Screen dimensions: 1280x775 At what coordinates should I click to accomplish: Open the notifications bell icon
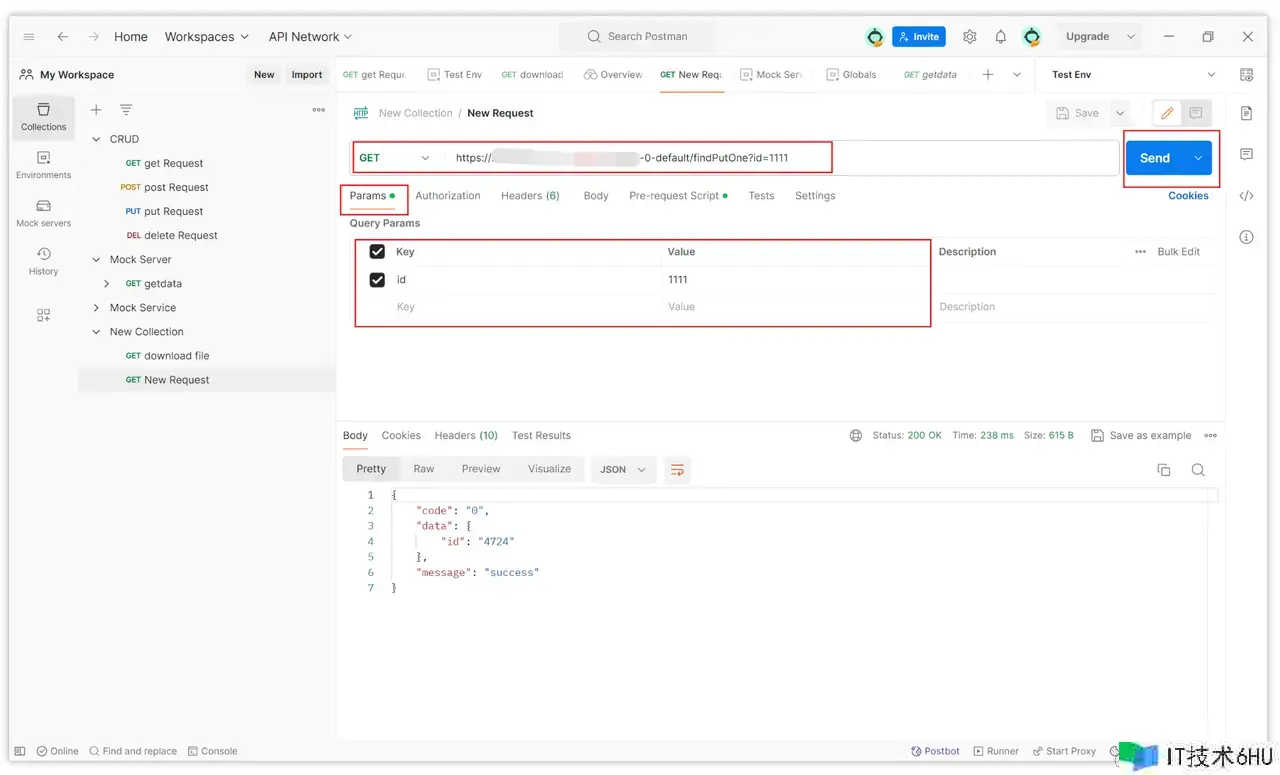click(1000, 37)
